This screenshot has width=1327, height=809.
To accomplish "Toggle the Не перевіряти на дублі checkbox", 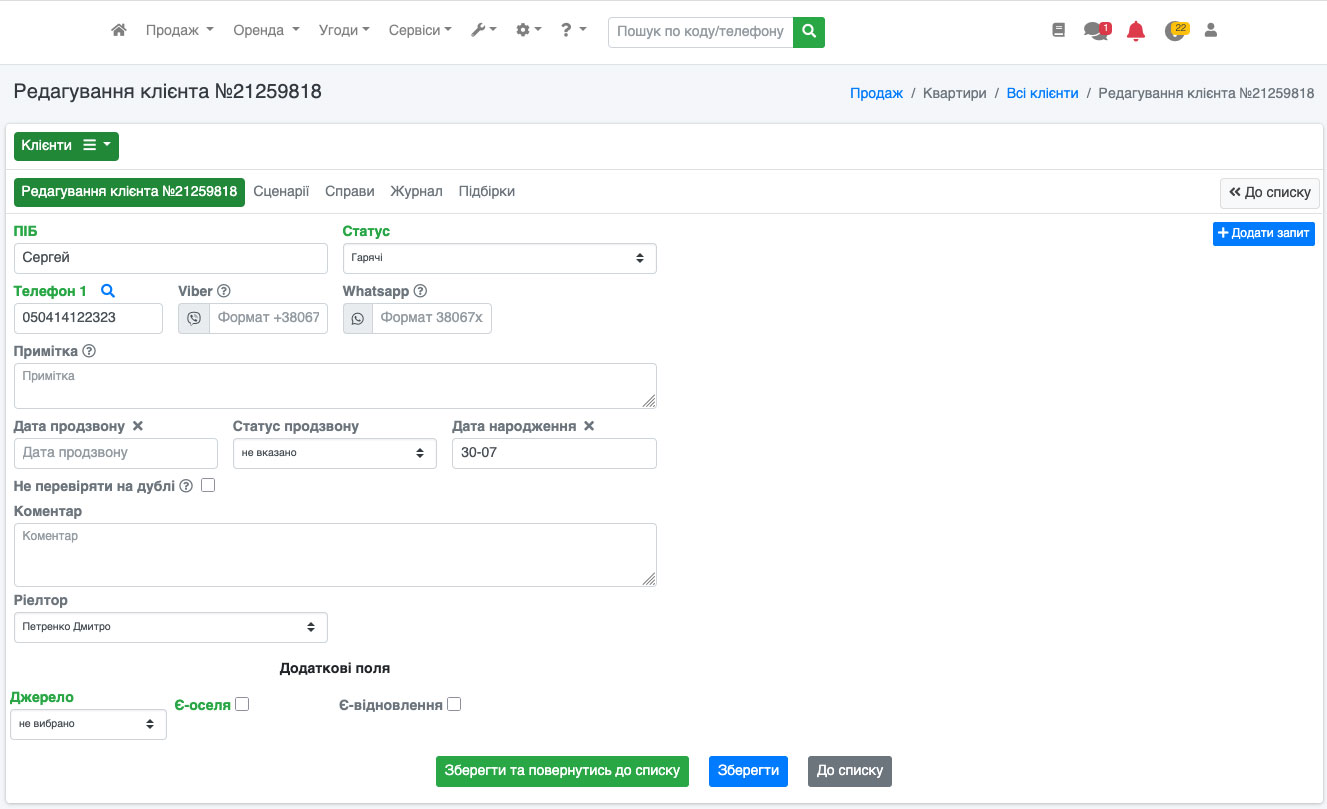I will coord(208,486).
